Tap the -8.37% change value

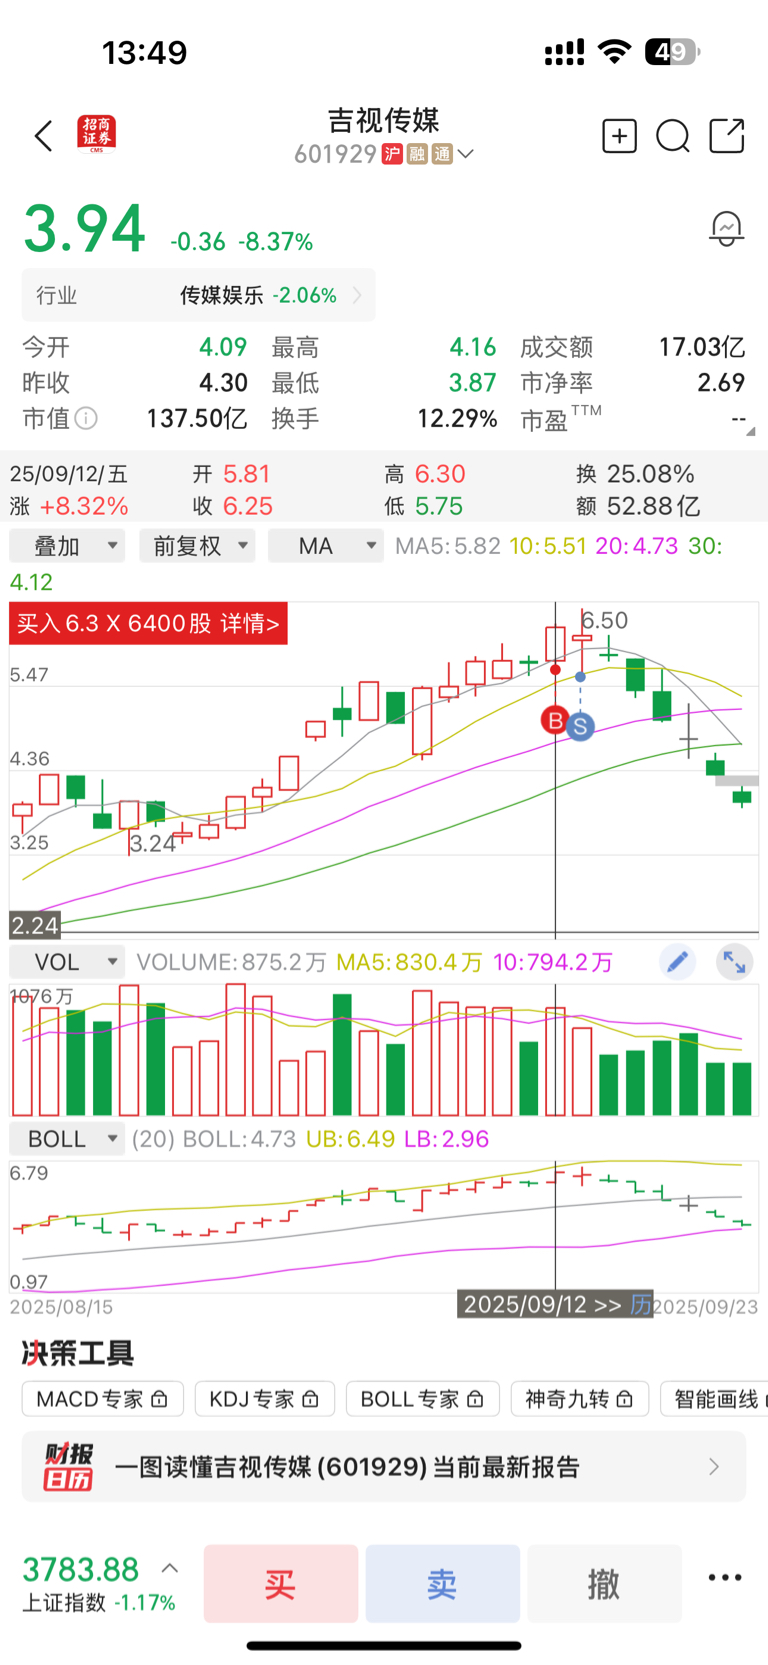[276, 241]
